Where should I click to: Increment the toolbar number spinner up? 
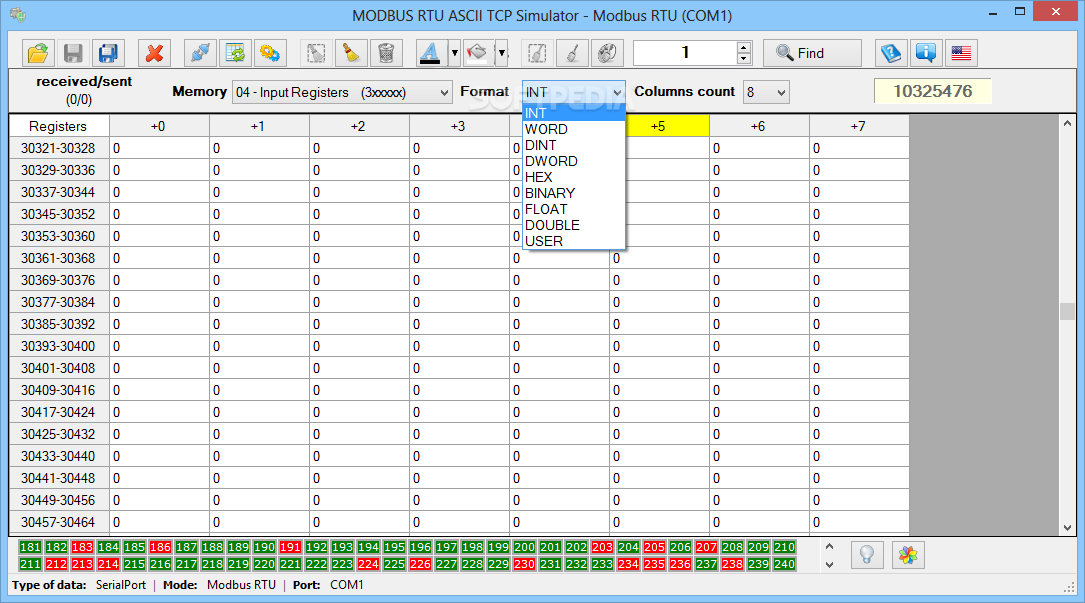(744, 47)
